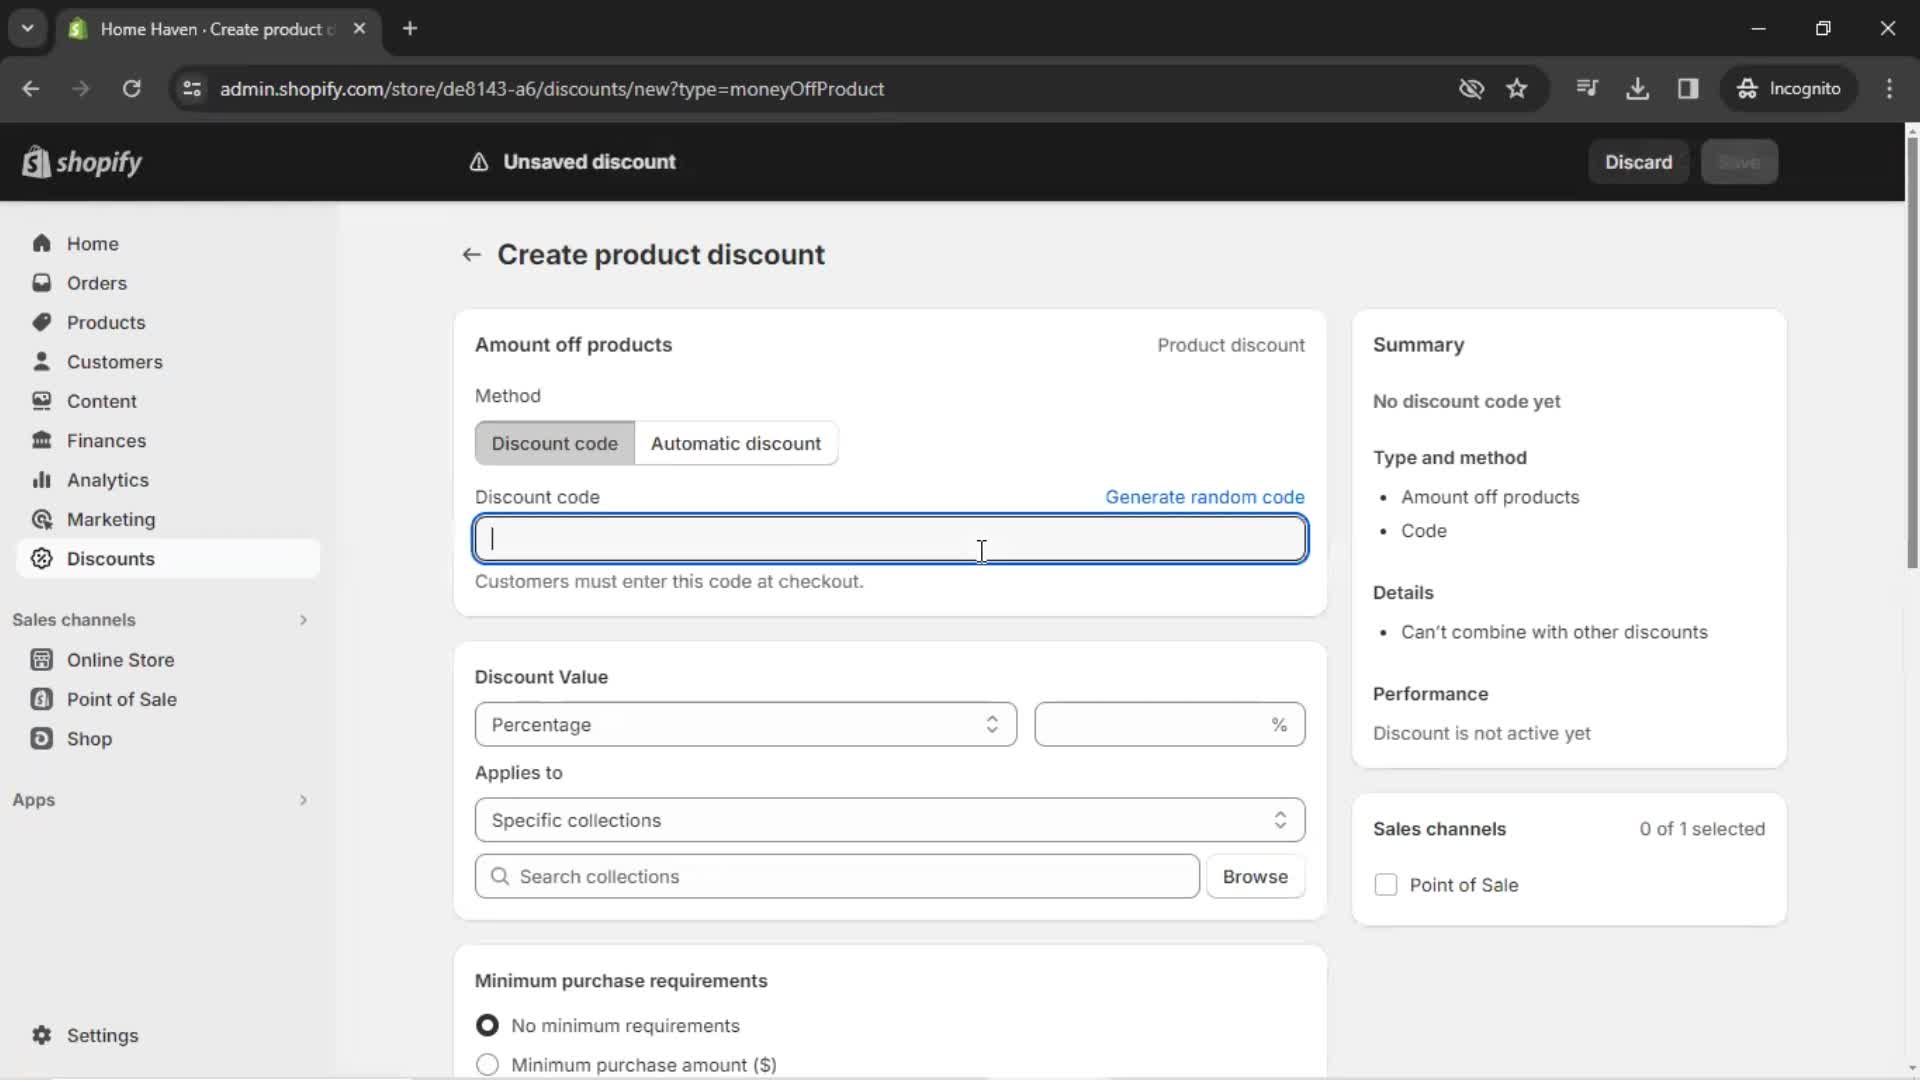Open the Orders section icon
The image size is (1920, 1080).
41,282
